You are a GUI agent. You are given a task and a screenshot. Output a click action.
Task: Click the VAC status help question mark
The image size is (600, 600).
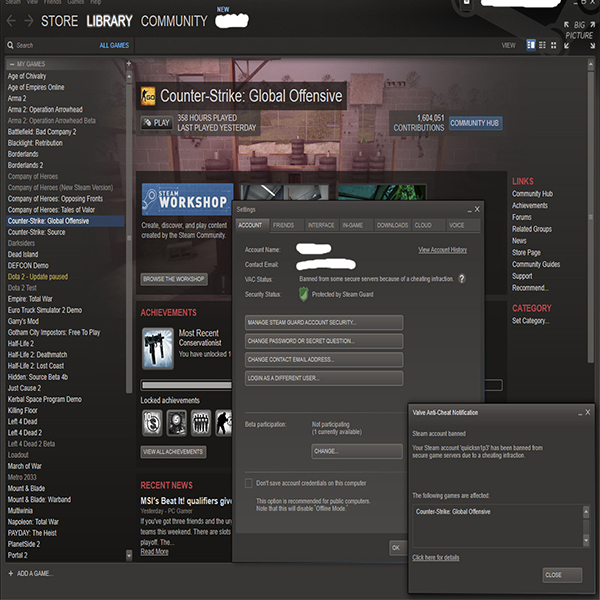pyautogui.click(x=462, y=279)
